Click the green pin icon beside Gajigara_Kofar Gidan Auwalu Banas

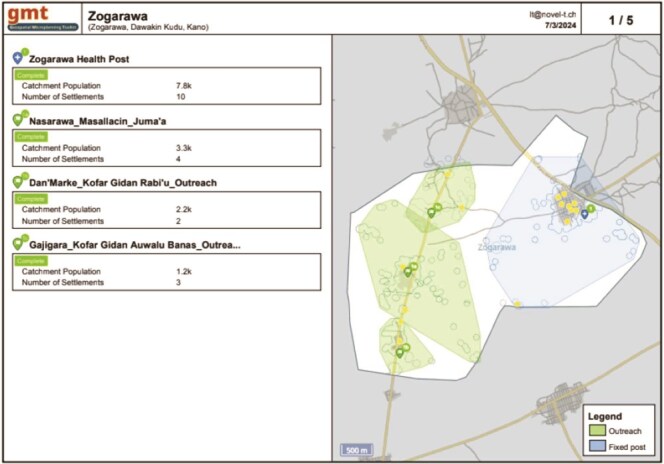(18, 244)
